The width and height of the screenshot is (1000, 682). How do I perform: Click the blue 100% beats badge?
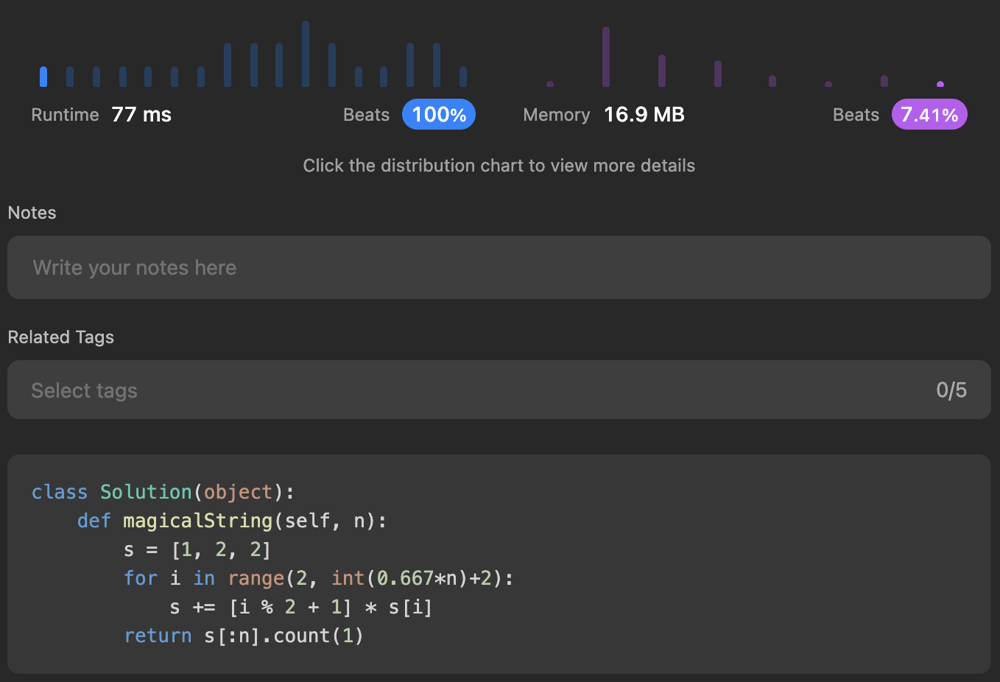point(438,115)
